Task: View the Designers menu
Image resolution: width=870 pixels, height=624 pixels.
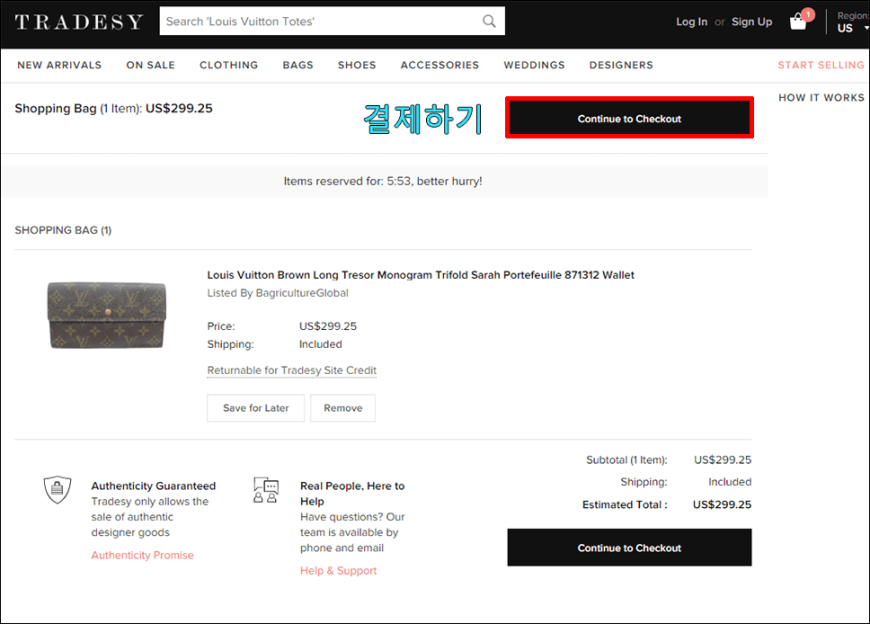Action: coord(621,65)
